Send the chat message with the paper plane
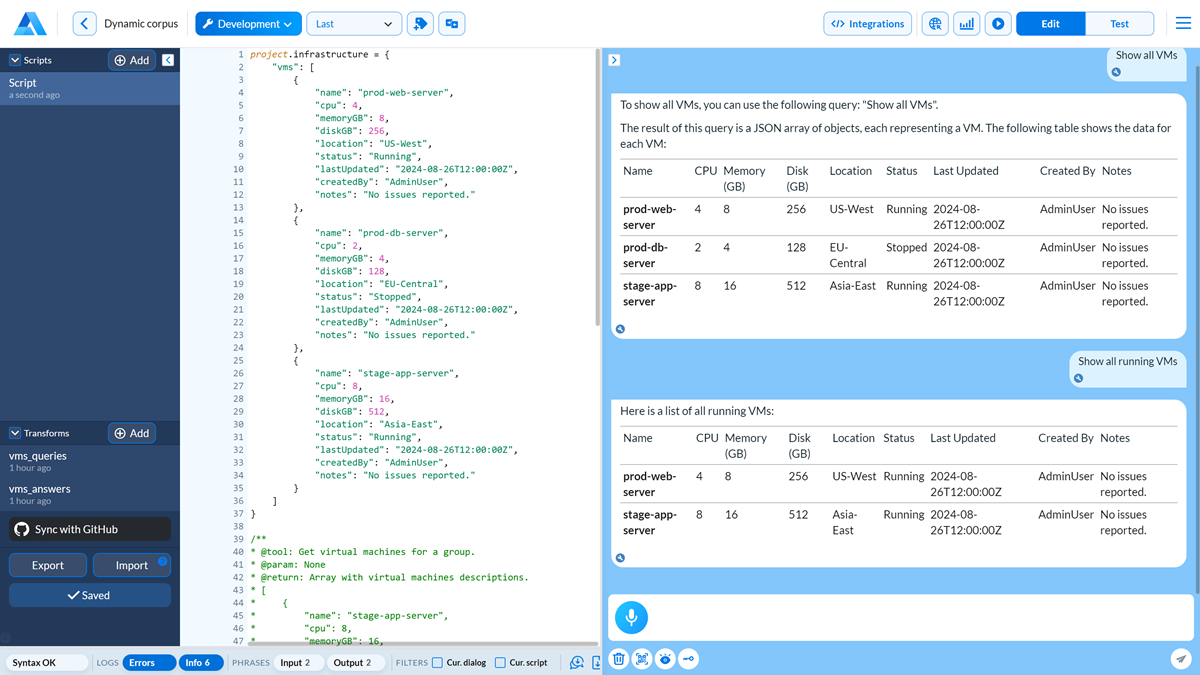 click(x=1180, y=659)
